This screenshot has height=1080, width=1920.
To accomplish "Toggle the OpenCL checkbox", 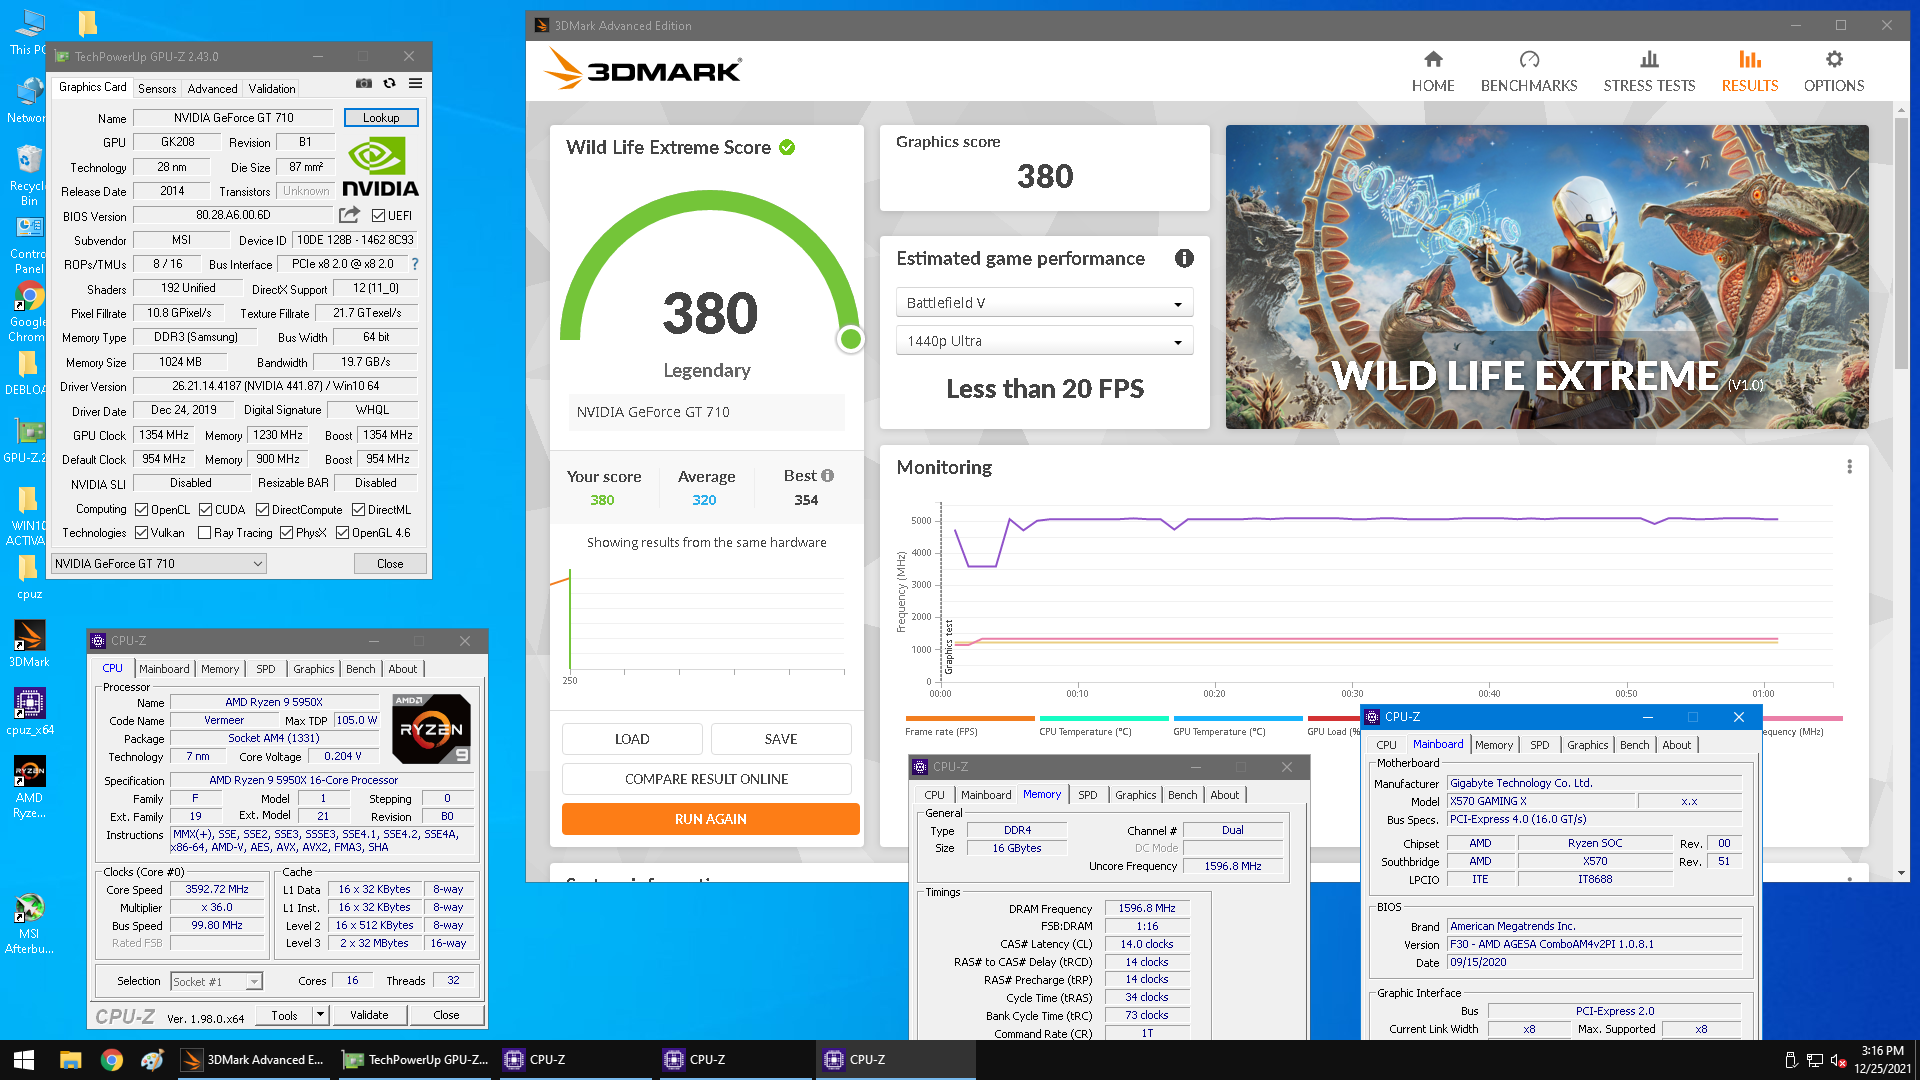I will tap(141, 509).
